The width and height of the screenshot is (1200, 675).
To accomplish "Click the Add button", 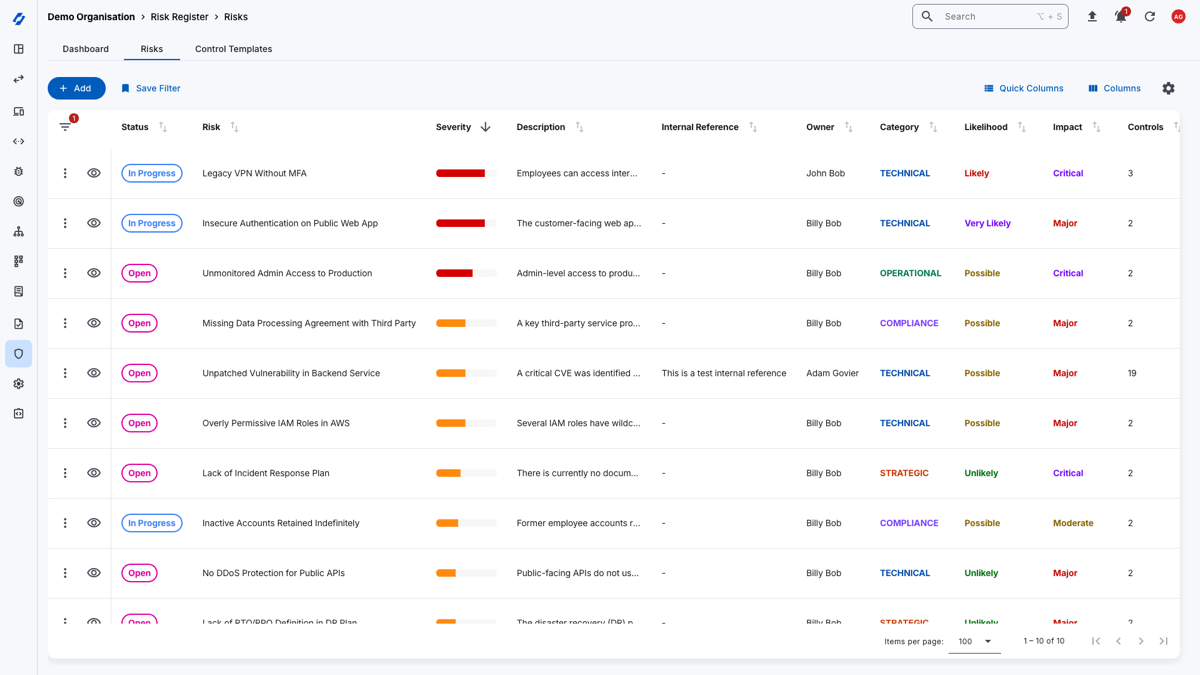I will coord(76,88).
